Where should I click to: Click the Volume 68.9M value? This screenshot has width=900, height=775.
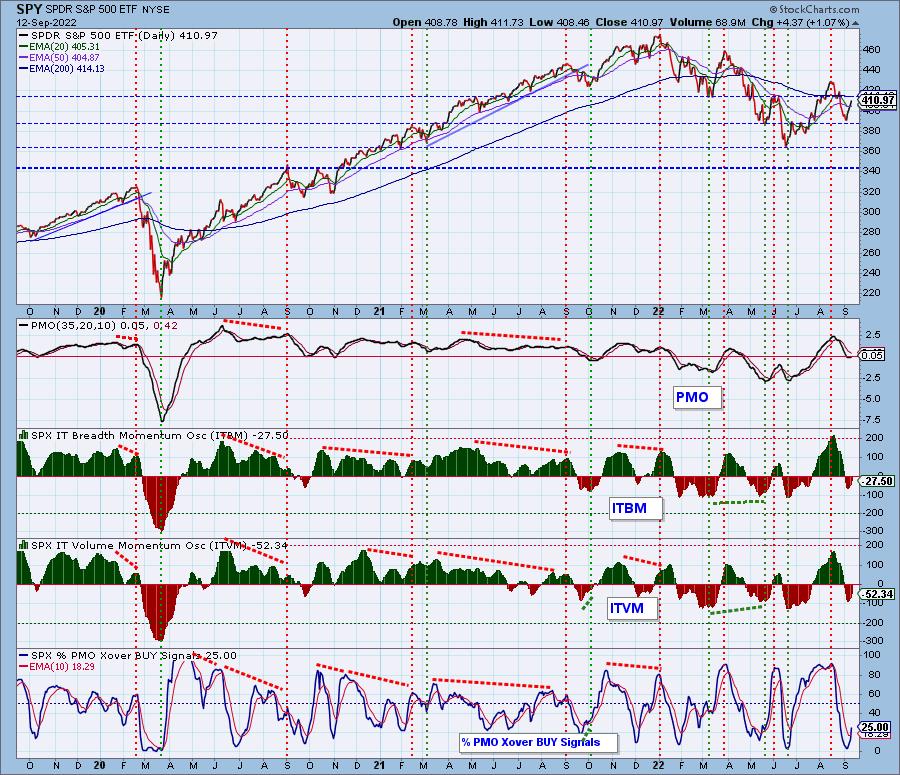coord(707,22)
